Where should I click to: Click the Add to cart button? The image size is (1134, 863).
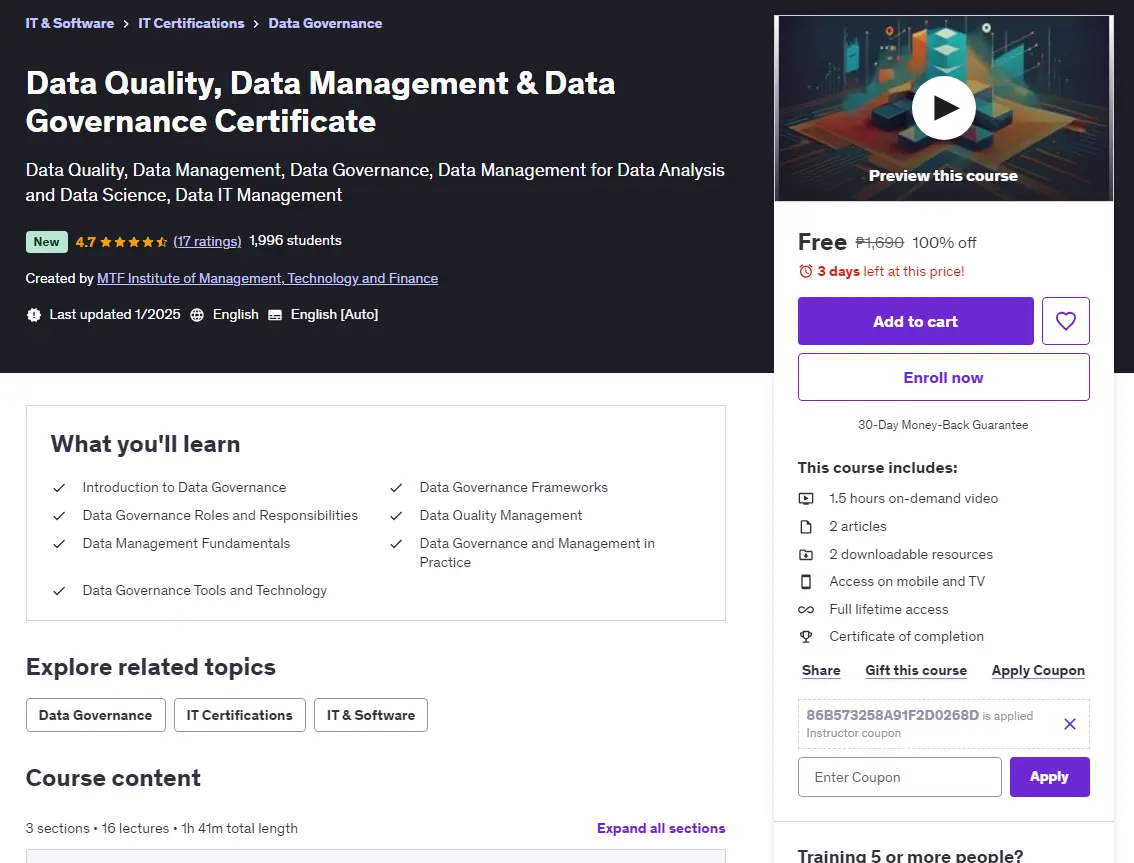click(x=916, y=321)
